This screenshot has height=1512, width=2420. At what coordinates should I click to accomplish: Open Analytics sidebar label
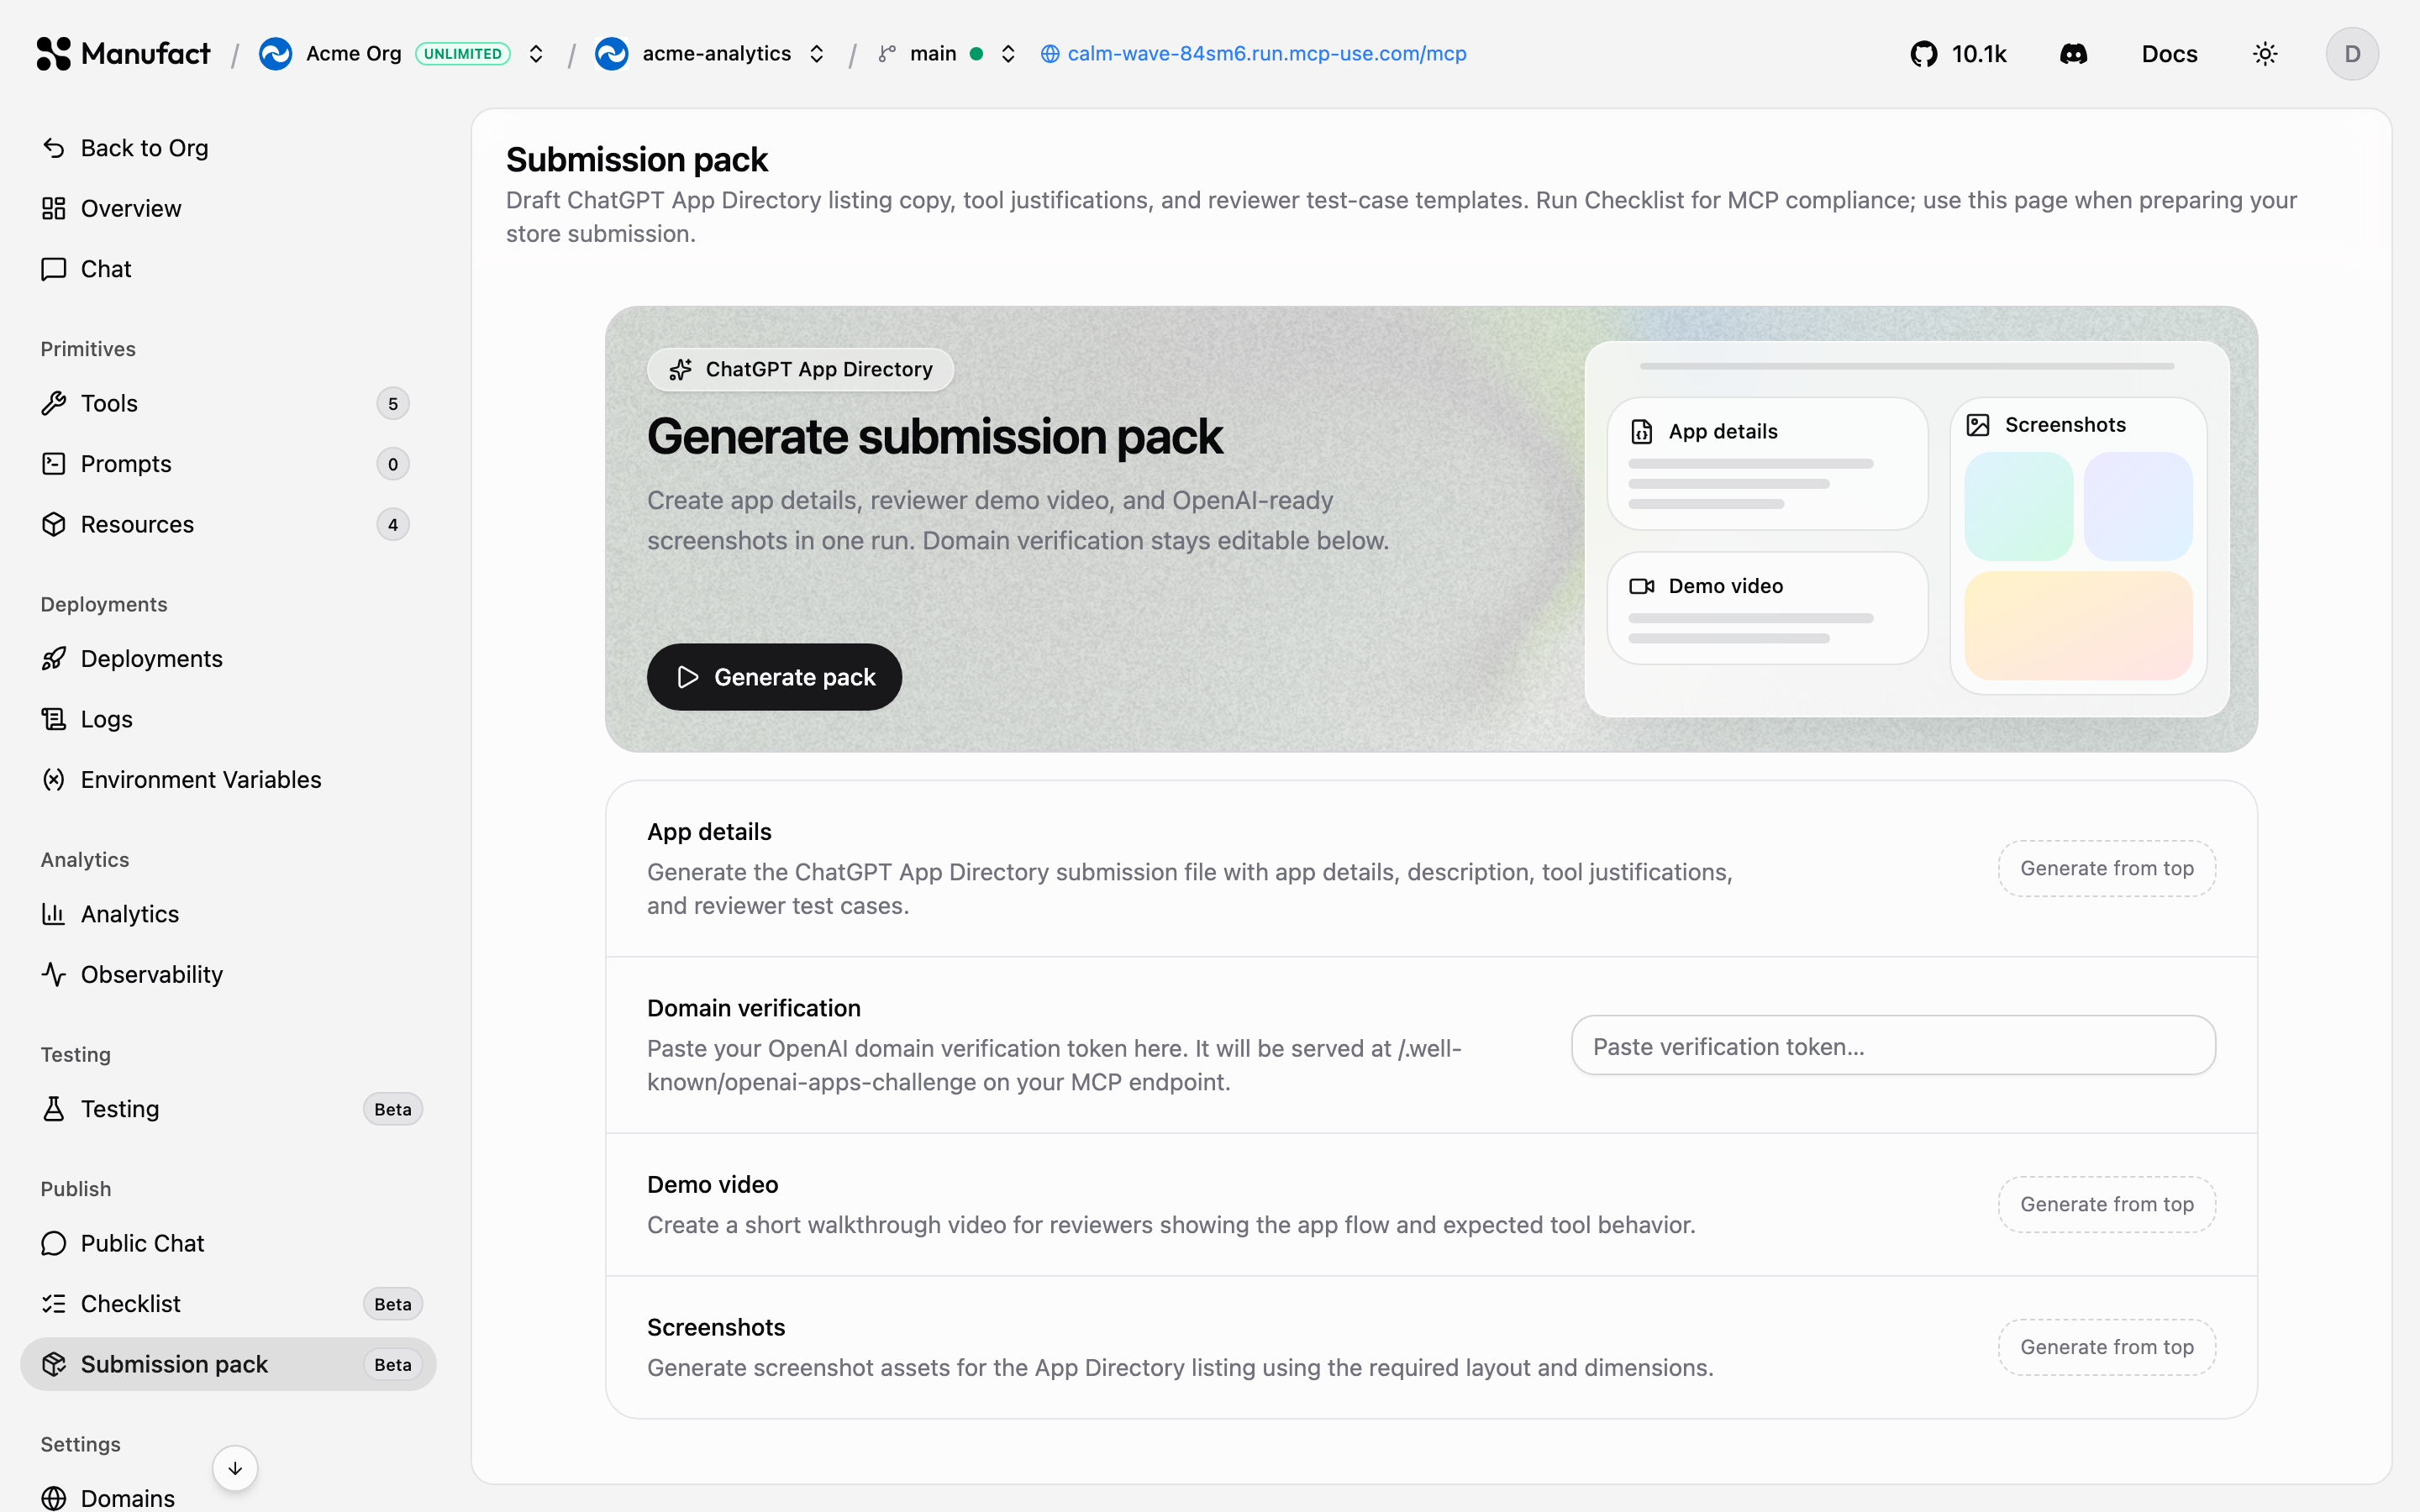click(x=130, y=914)
